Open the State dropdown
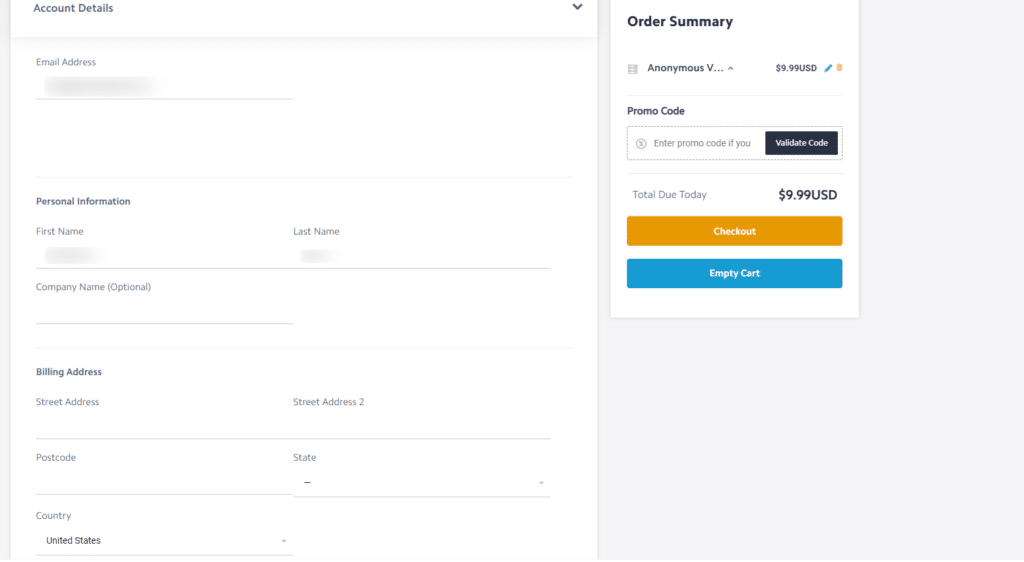The height and width of the screenshot is (562, 1024). pyautogui.click(x=422, y=482)
